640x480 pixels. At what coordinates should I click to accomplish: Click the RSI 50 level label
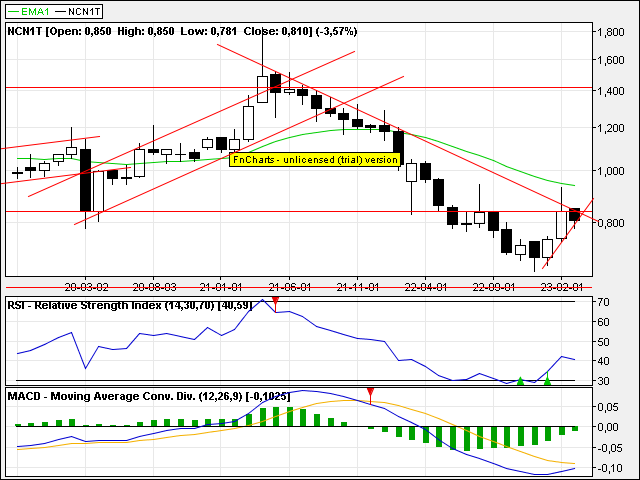[x=604, y=342]
